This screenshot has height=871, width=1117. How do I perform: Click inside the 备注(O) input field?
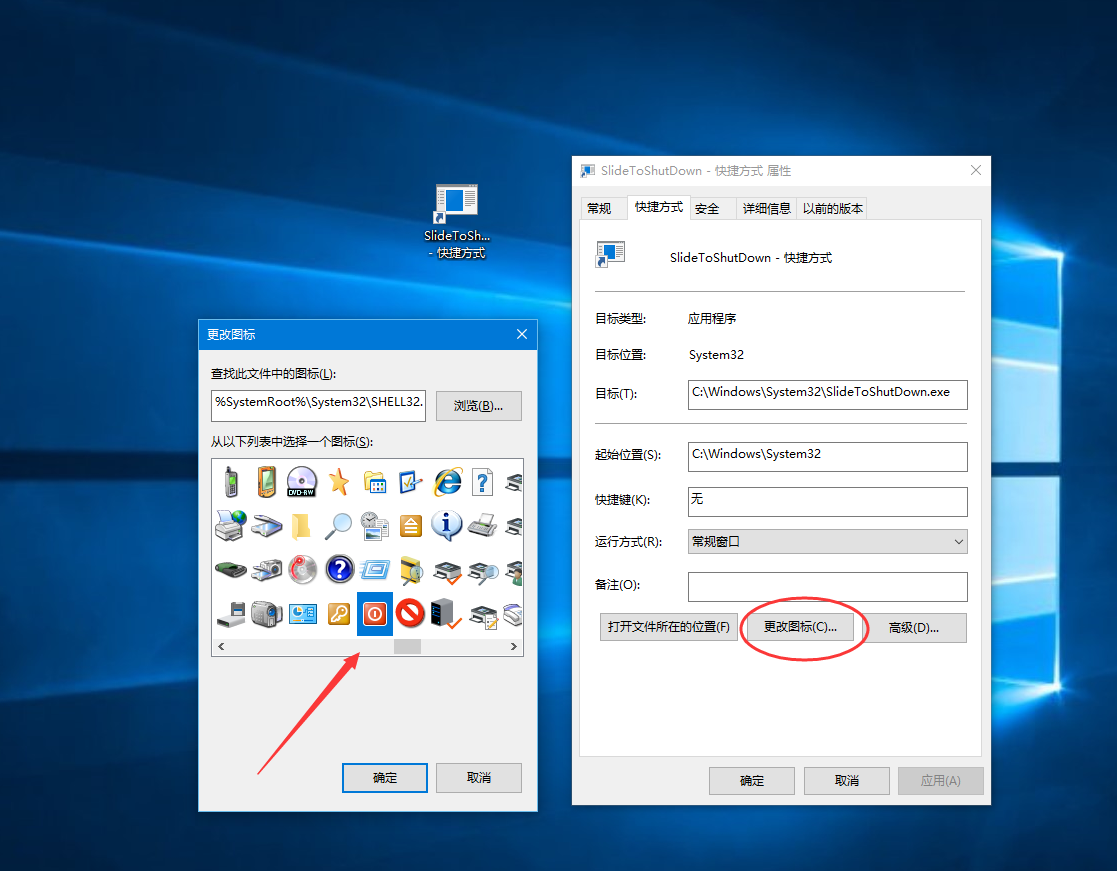(827, 587)
